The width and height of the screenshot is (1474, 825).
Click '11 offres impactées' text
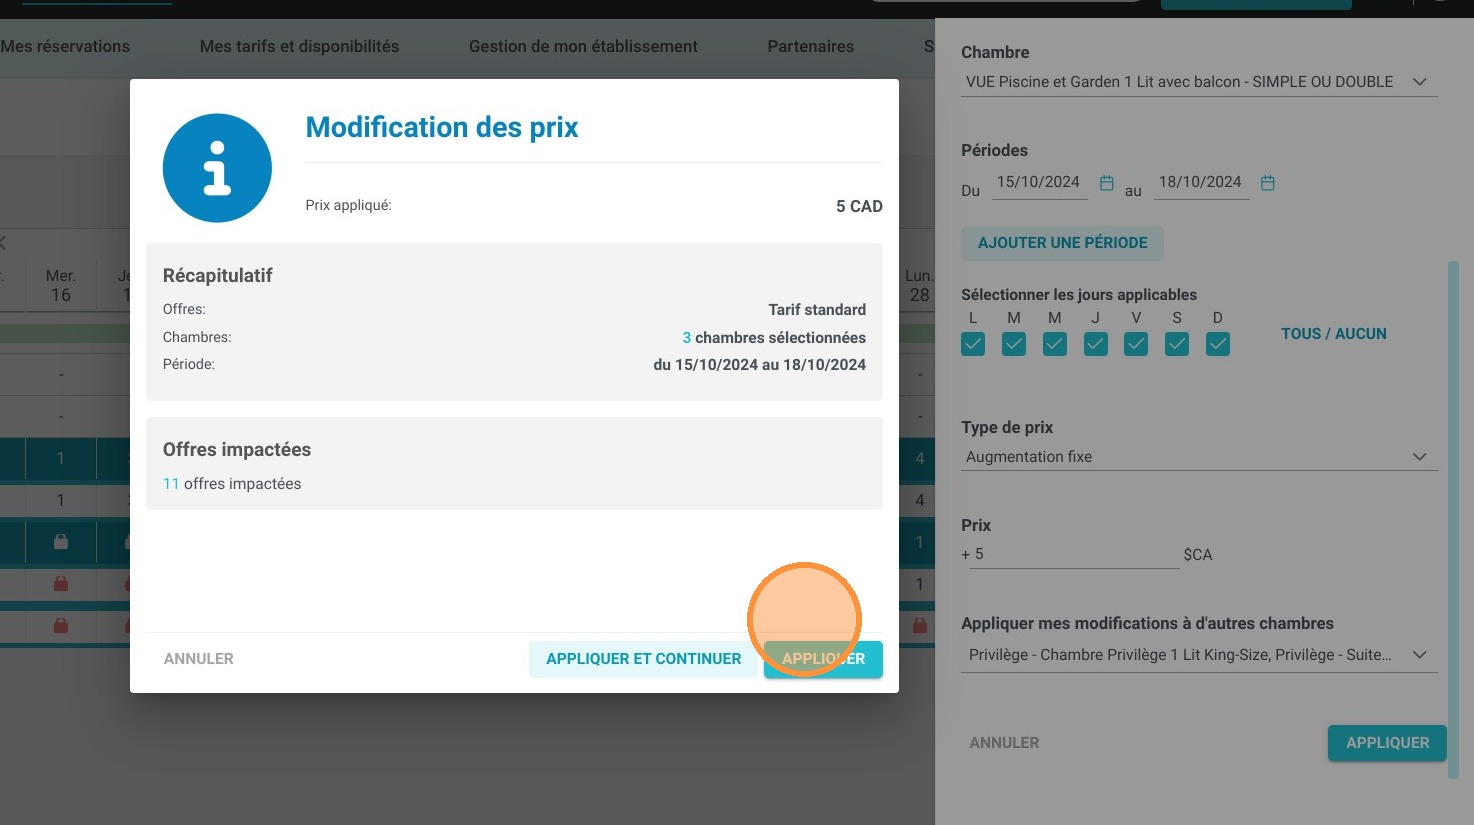click(232, 484)
